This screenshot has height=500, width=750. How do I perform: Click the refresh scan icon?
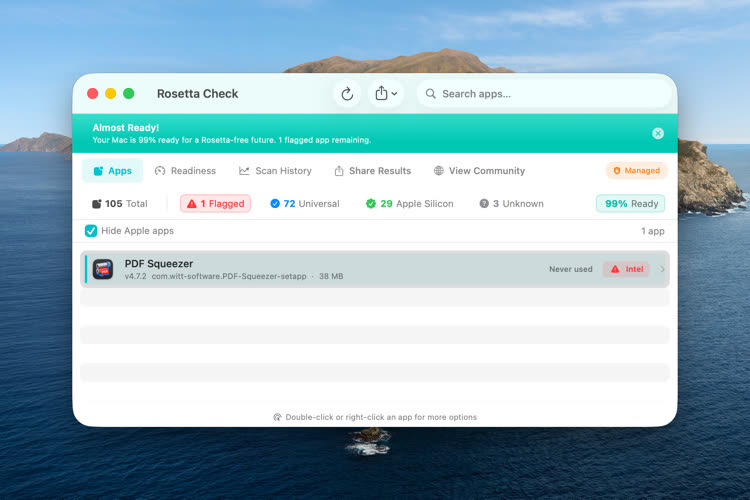[347, 94]
